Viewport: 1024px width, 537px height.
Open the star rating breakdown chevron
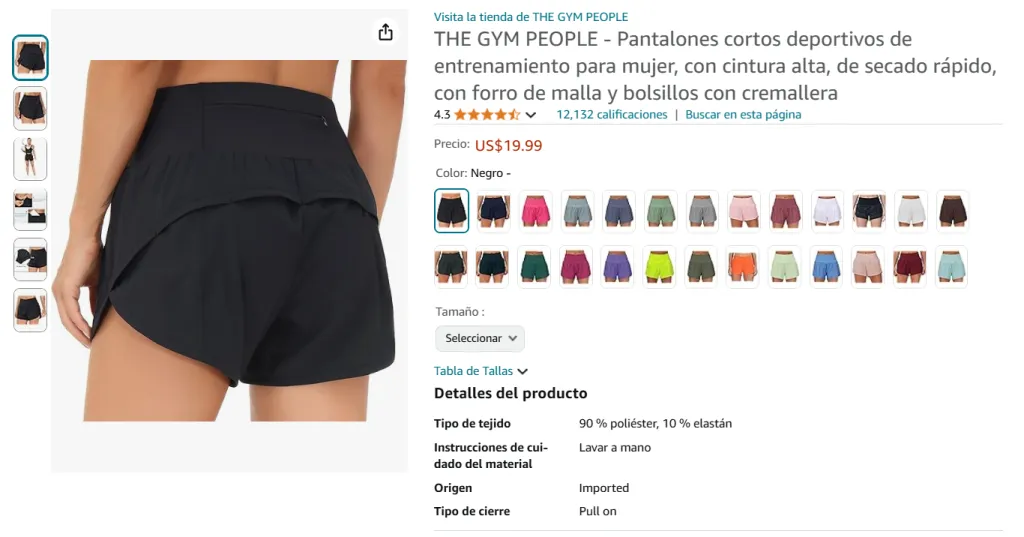(x=531, y=115)
